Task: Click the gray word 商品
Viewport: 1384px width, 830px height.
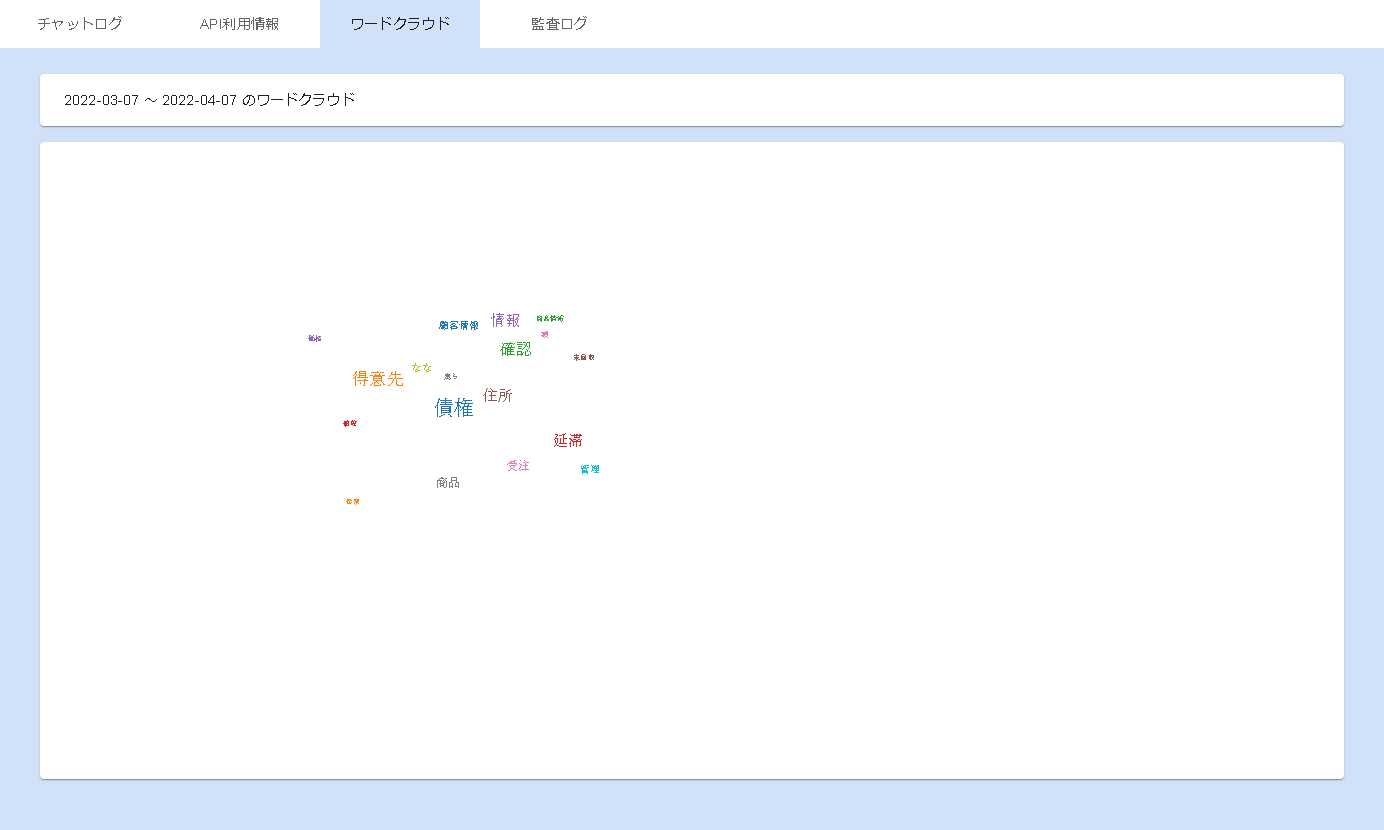Action: [x=448, y=482]
